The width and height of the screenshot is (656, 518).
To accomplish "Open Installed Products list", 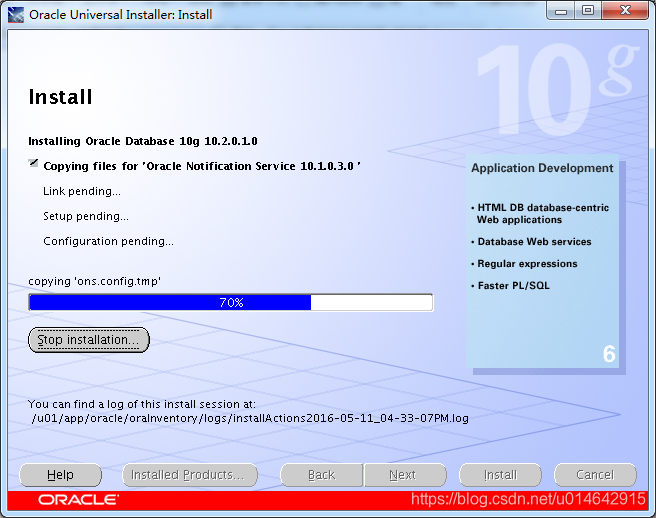I will (x=190, y=475).
